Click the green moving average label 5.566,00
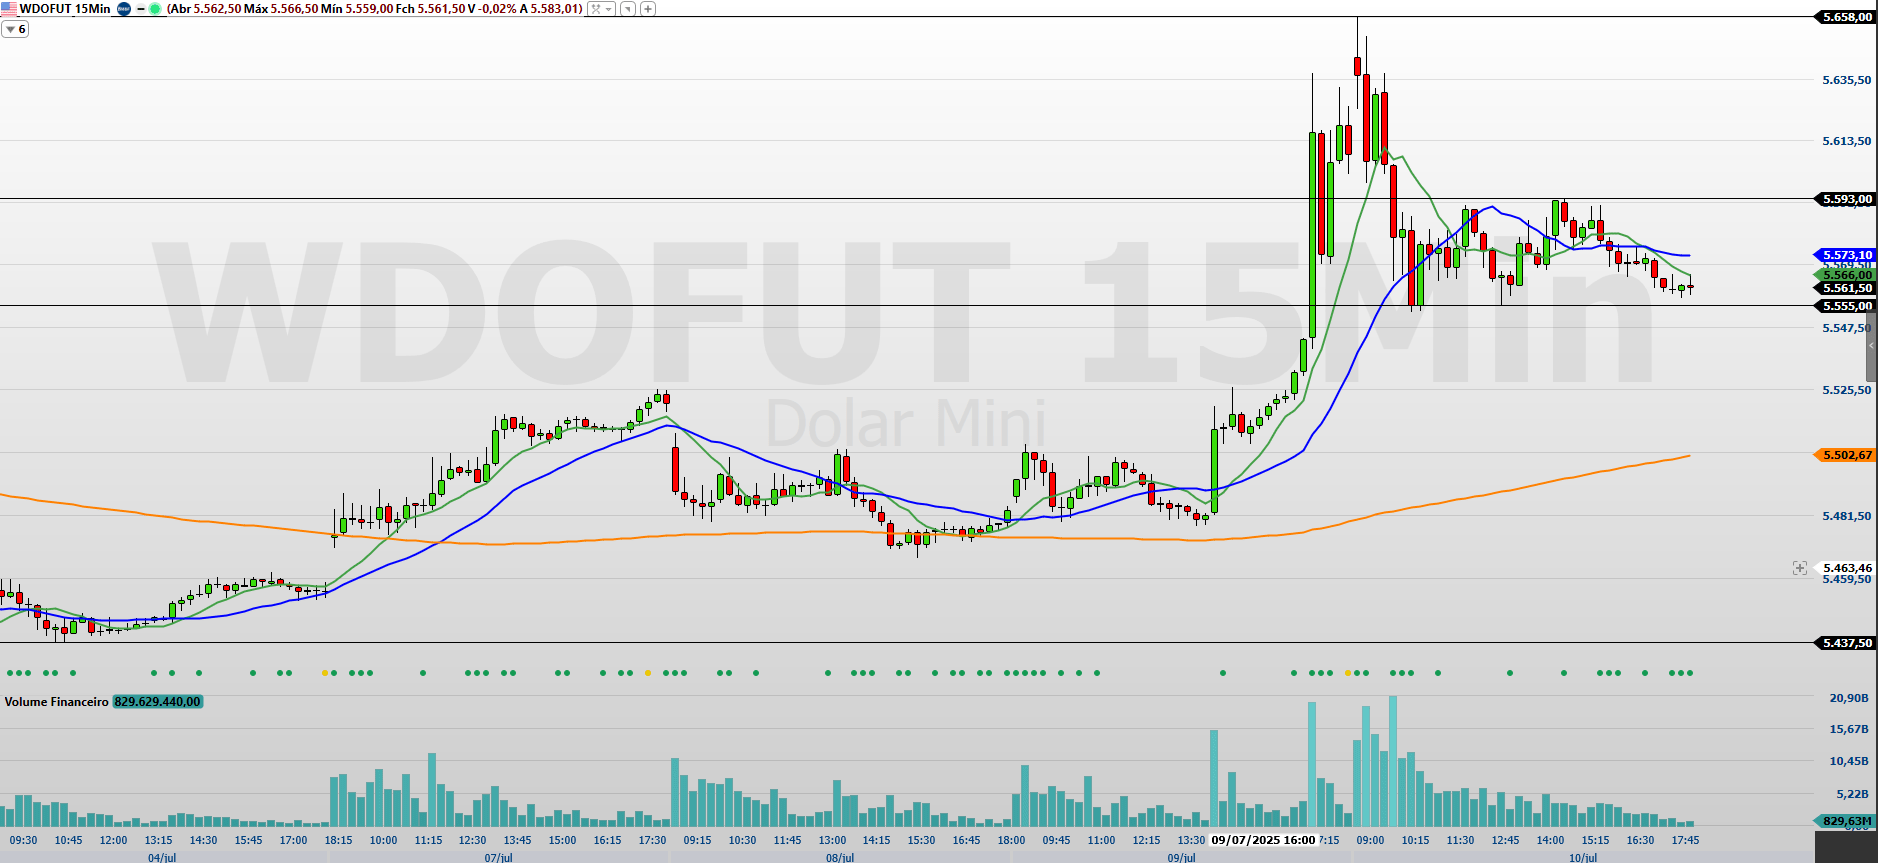 click(x=1845, y=274)
